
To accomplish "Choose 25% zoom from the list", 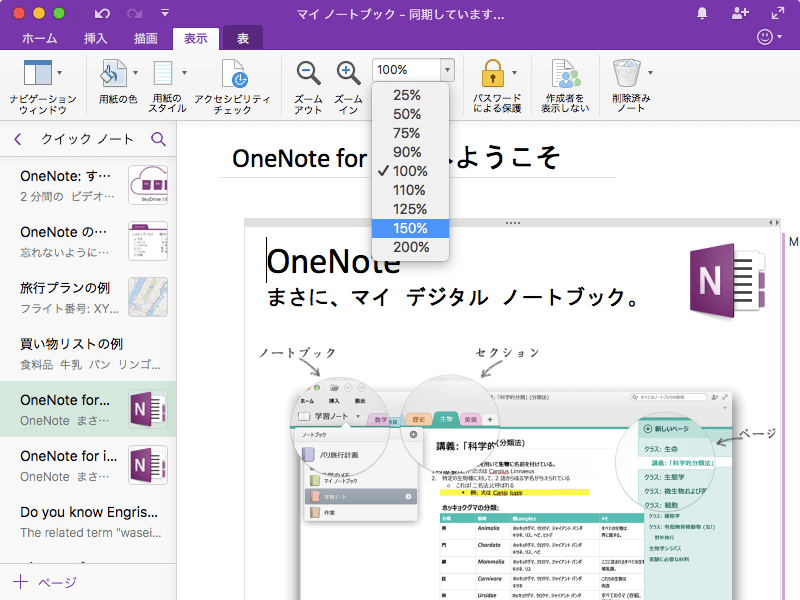I will (410, 95).
